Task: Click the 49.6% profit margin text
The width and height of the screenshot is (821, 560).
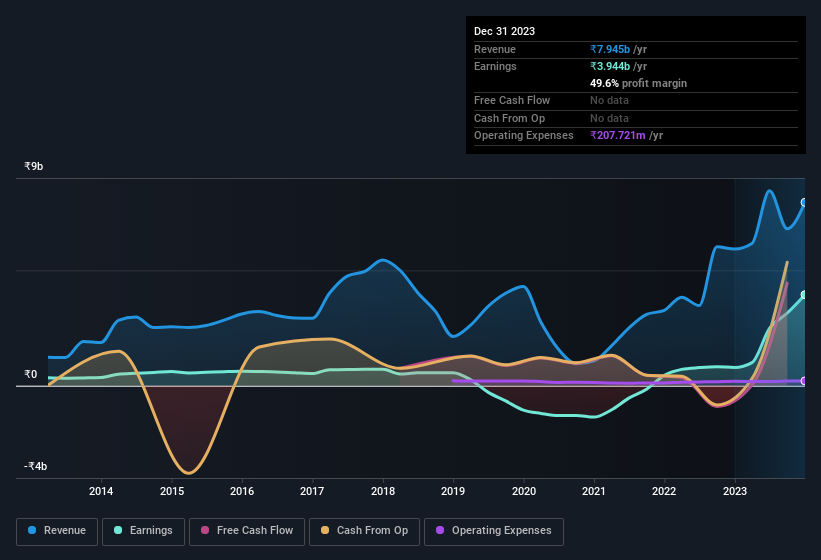Action: [x=638, y=83]
